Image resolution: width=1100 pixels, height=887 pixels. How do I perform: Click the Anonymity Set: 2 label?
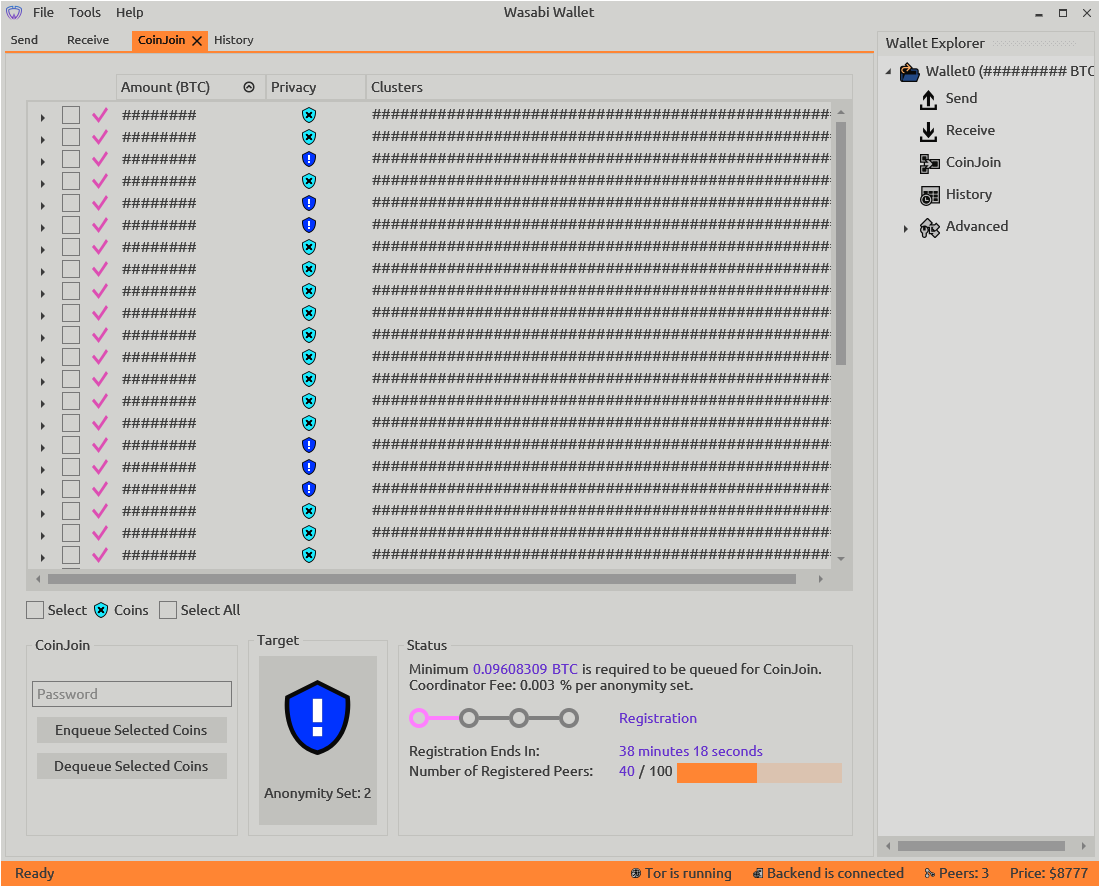pos(318,793)
